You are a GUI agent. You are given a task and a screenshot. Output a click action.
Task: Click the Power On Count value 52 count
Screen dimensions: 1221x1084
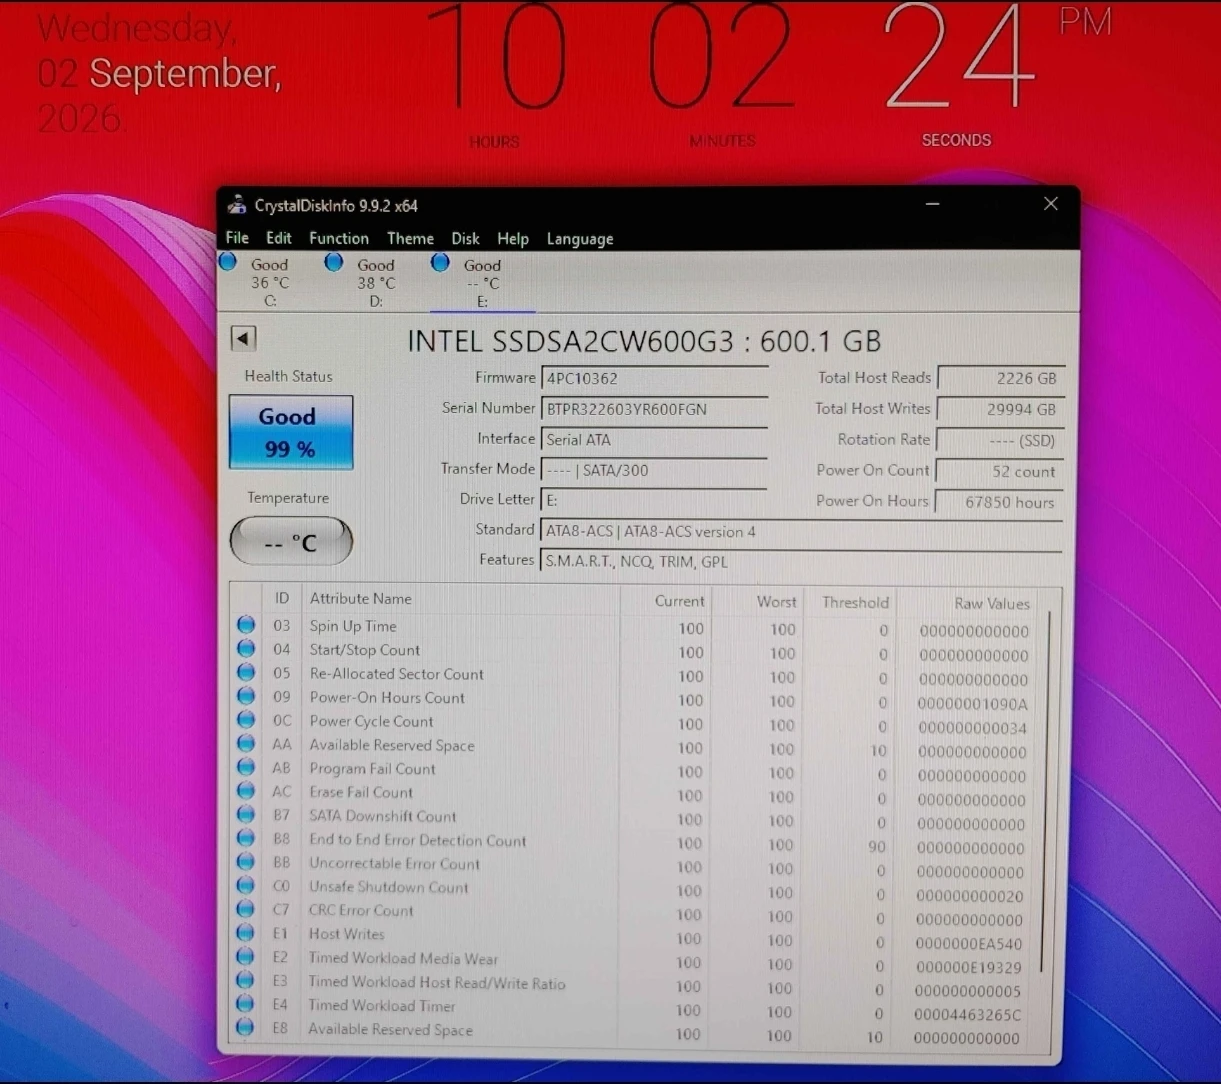coord(1000,472)
